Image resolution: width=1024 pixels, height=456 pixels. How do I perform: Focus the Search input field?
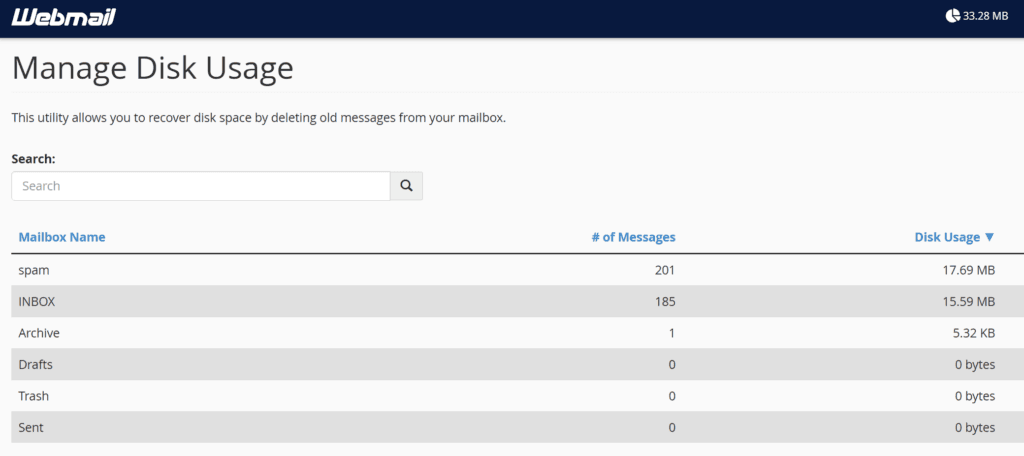pyautogui.click(x=201, y=186)
